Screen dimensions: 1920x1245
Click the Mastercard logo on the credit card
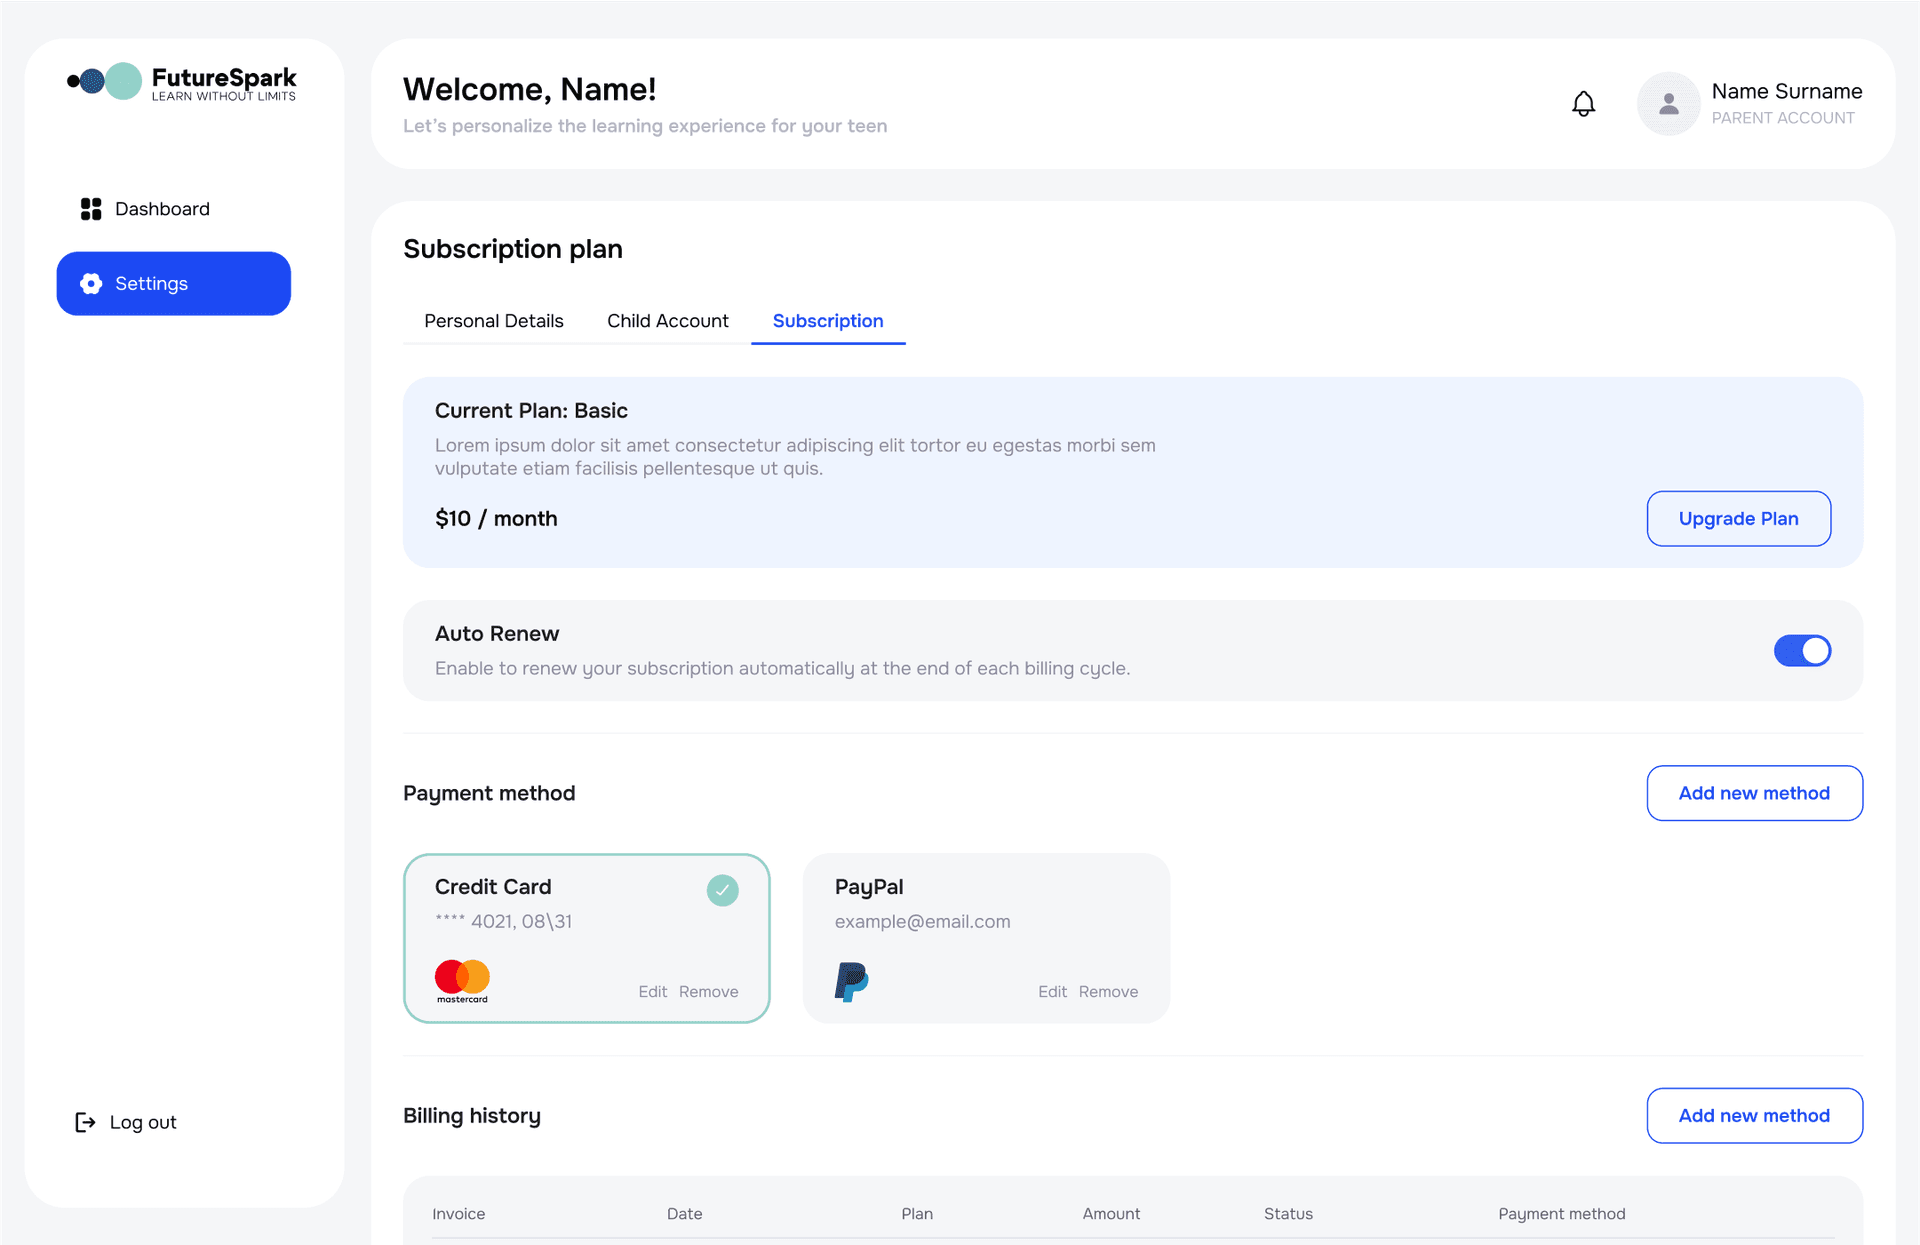pyautogui.click(x=461, y=975)
